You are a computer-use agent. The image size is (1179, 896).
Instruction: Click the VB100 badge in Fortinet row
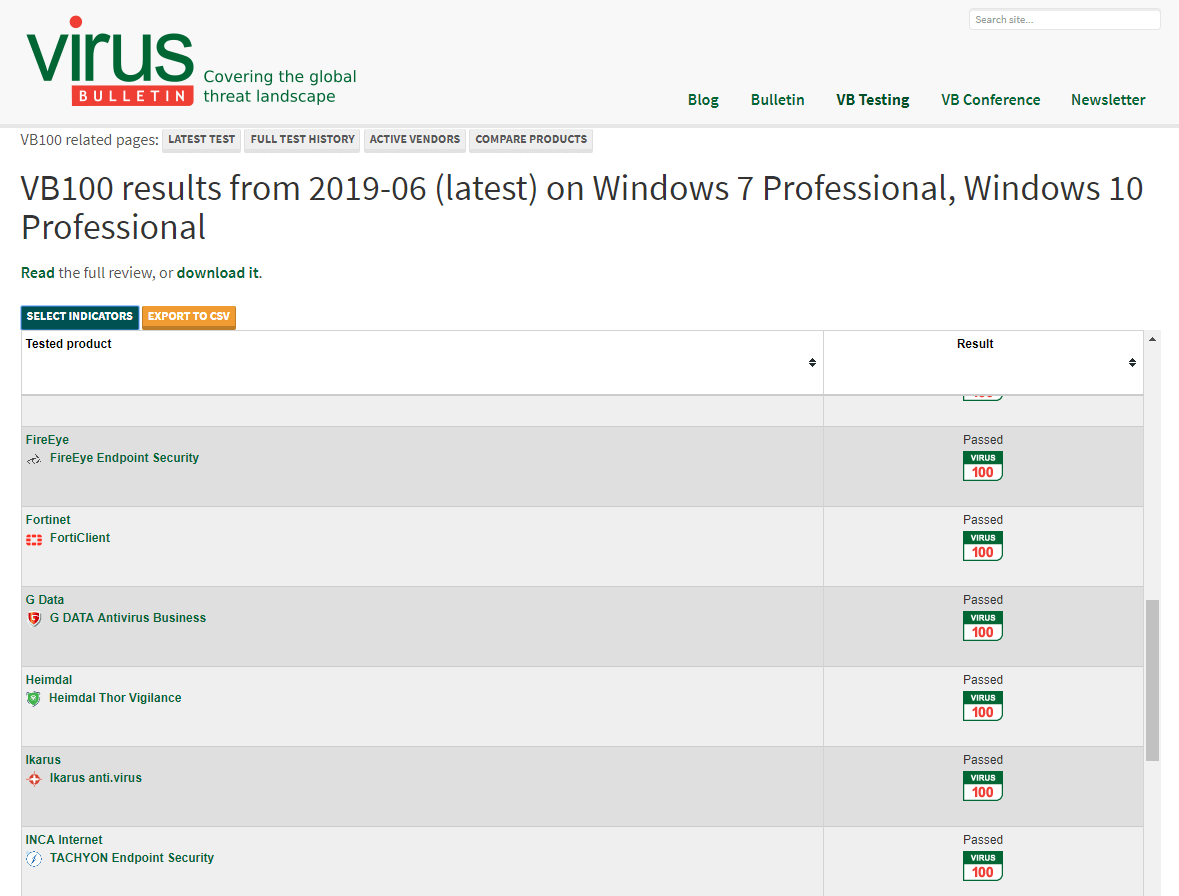(983, 546)
